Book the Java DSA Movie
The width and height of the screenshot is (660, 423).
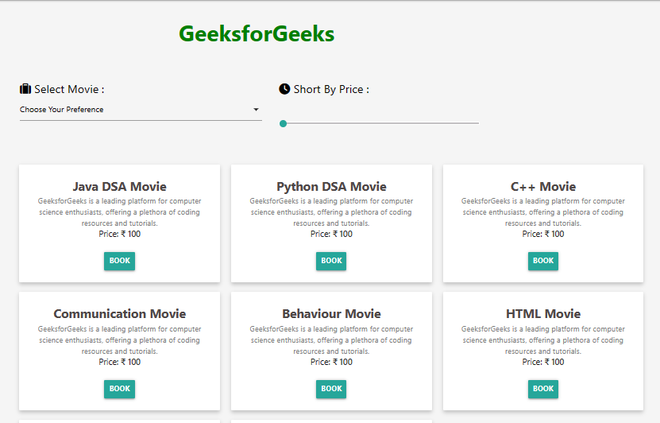coord(120,261)
